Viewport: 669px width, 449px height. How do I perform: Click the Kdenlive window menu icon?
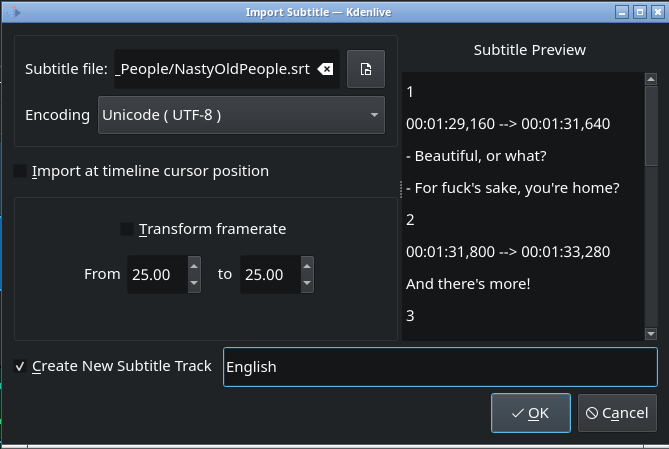[13, 15]
